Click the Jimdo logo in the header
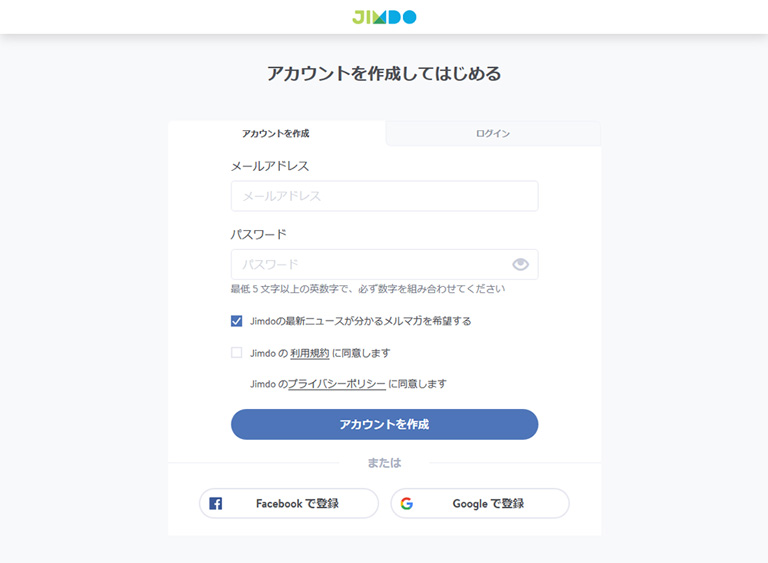The width and height of the screenshot is (768, 563). pos(384,17)
